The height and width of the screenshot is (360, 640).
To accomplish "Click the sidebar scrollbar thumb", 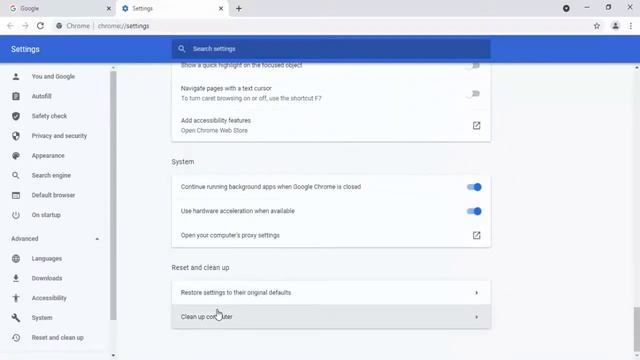I will 113,196.
